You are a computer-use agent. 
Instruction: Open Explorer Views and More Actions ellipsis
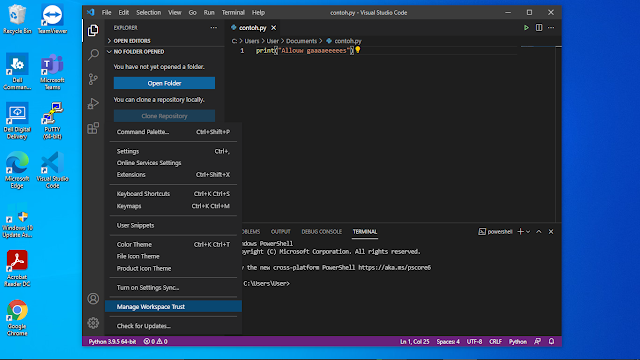[213, 27]
